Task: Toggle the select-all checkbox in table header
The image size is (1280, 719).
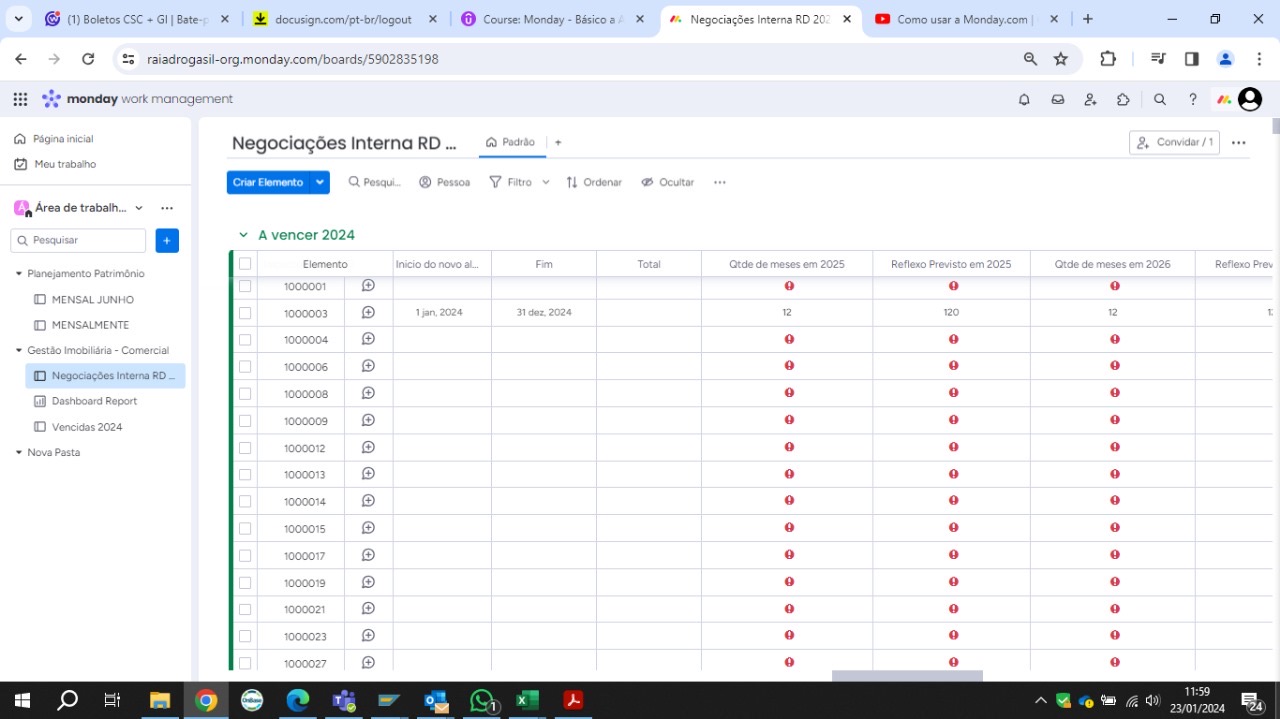Action: (x=245, y=264)
